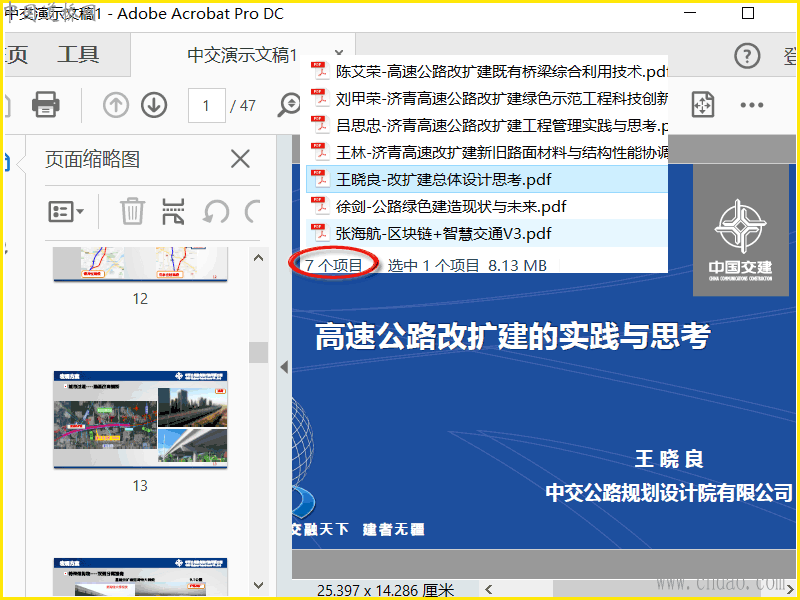Viewport: 800px width, 600px height.
Task: Click the 7 个项目 status text
Action: pyautogui.click(x=334, y=265)
